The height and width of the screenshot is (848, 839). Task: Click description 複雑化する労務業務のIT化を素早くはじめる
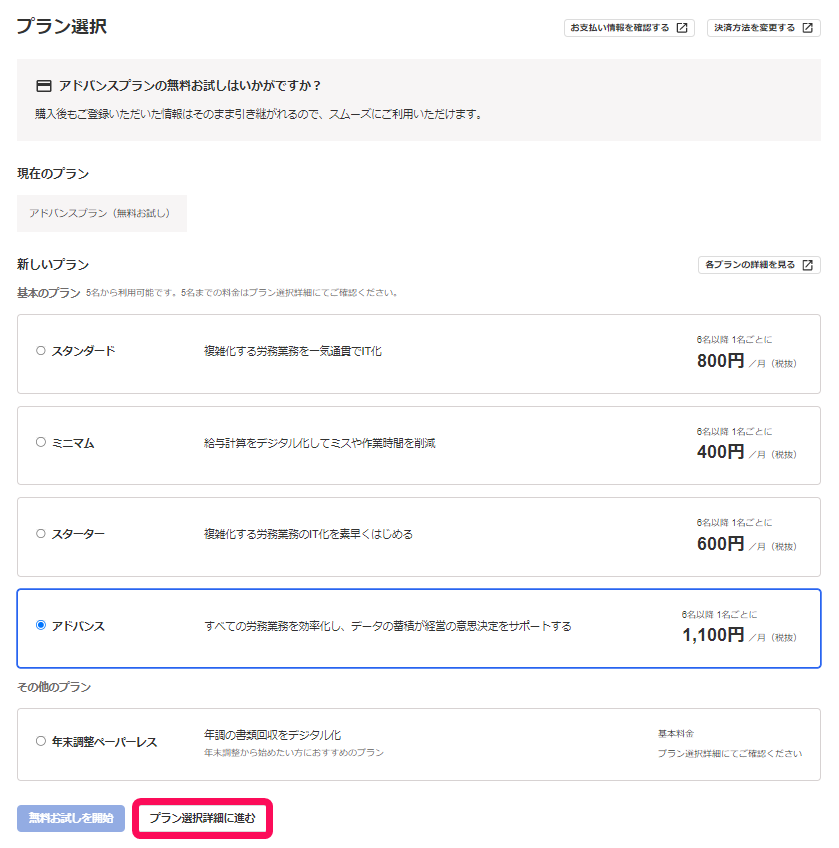point(308,534)
